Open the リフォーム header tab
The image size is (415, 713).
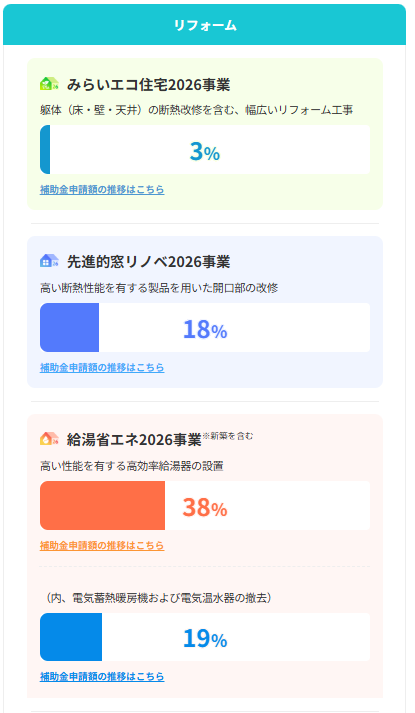(205, 25)
